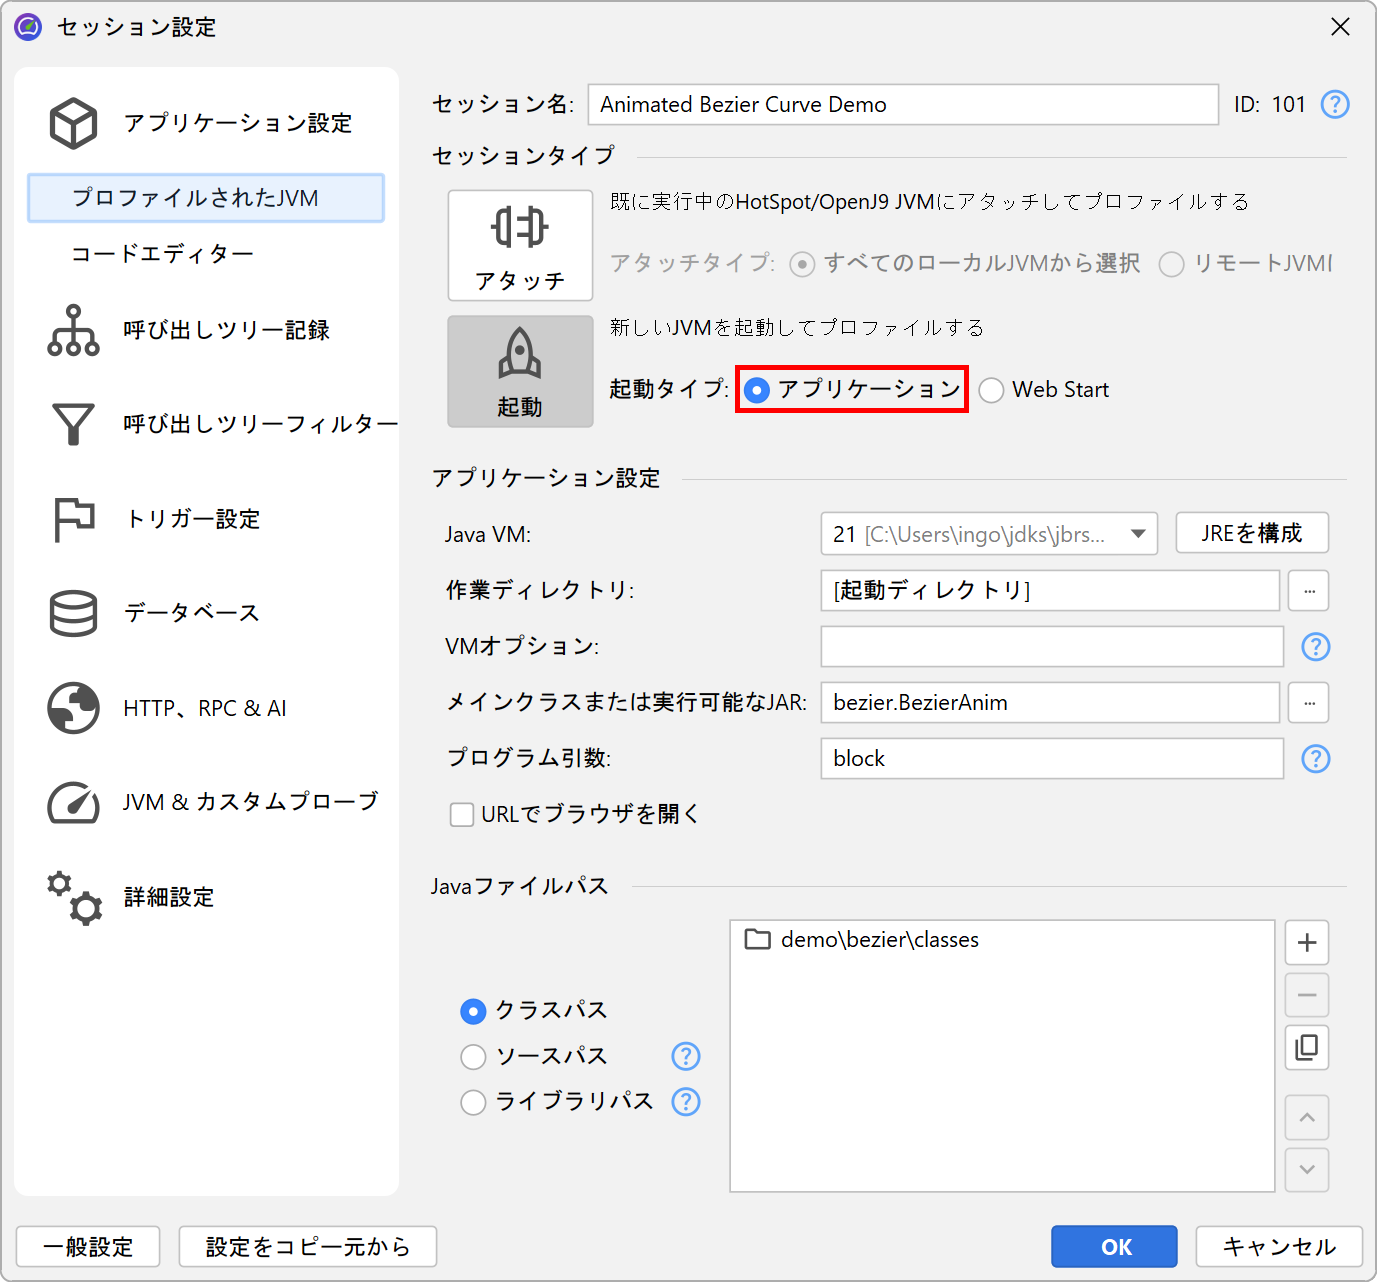Select the source path (ソースパス) radio button

coord(473,1057)
